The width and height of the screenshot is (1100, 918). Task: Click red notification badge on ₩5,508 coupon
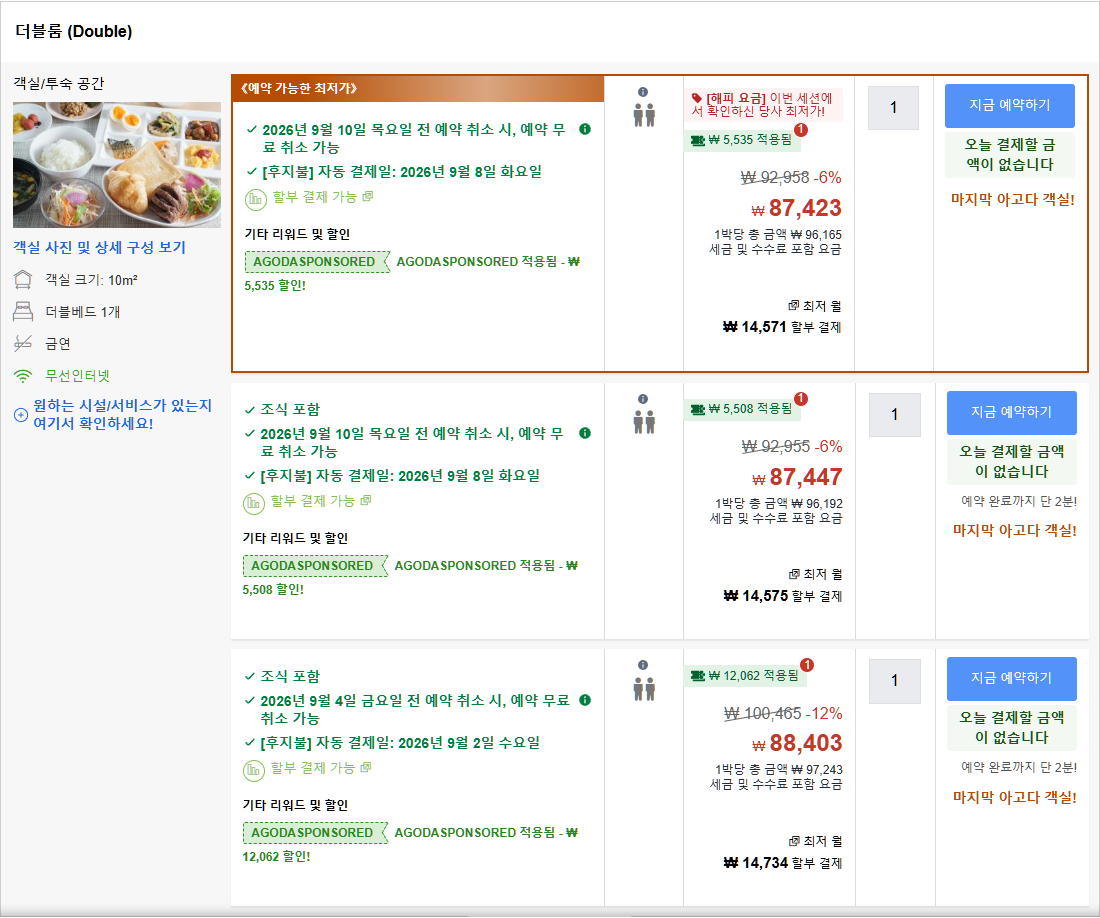[x=801, y=398]
